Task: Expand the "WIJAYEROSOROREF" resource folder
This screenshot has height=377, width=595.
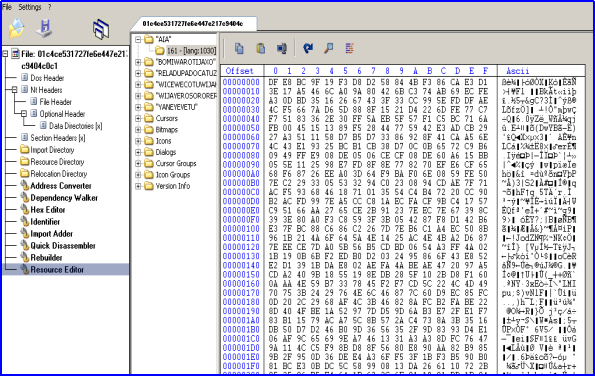Action: (x=138, y=96)
